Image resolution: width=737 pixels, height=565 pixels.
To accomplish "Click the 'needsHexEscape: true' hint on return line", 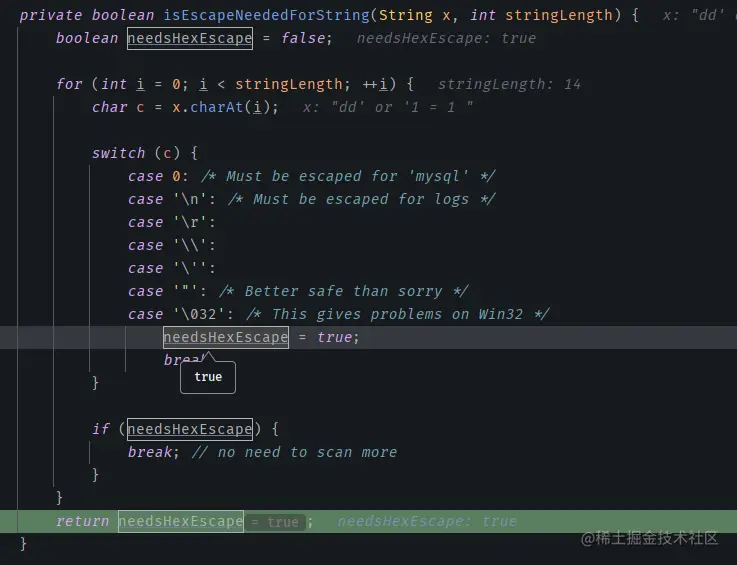I will click(x=427, y=521).
